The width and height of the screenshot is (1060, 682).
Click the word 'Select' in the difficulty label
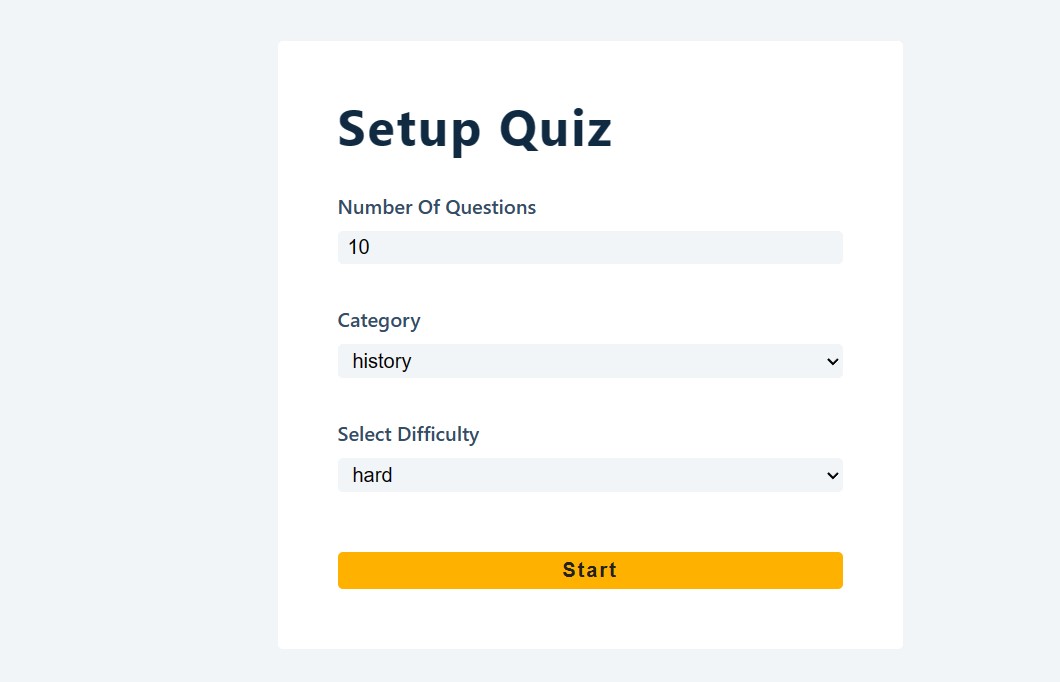click(364, 434)
